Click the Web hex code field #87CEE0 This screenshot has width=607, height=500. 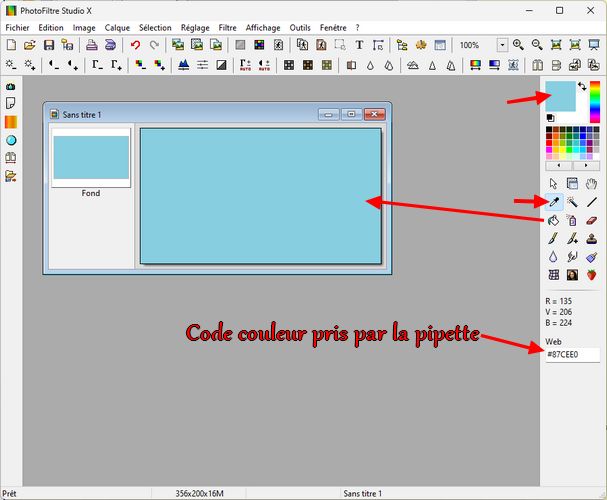(x=573, y=354)
